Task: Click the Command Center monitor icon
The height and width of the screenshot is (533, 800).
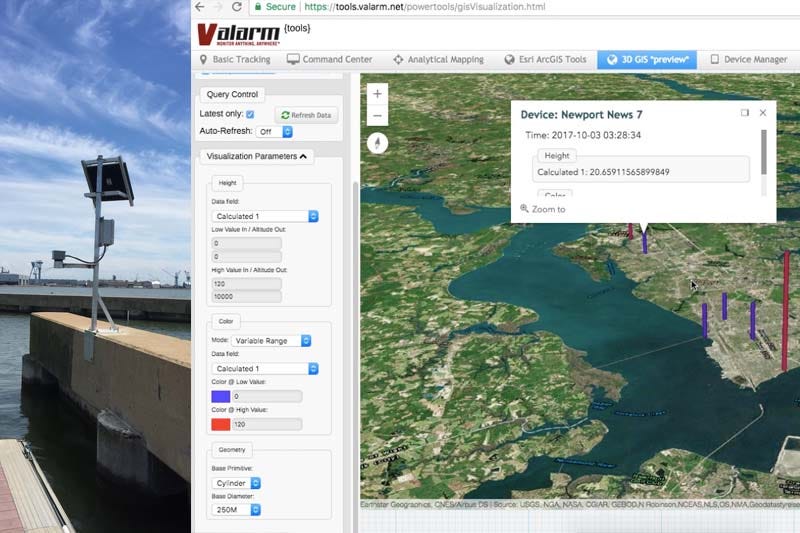Action: [293, 59]
